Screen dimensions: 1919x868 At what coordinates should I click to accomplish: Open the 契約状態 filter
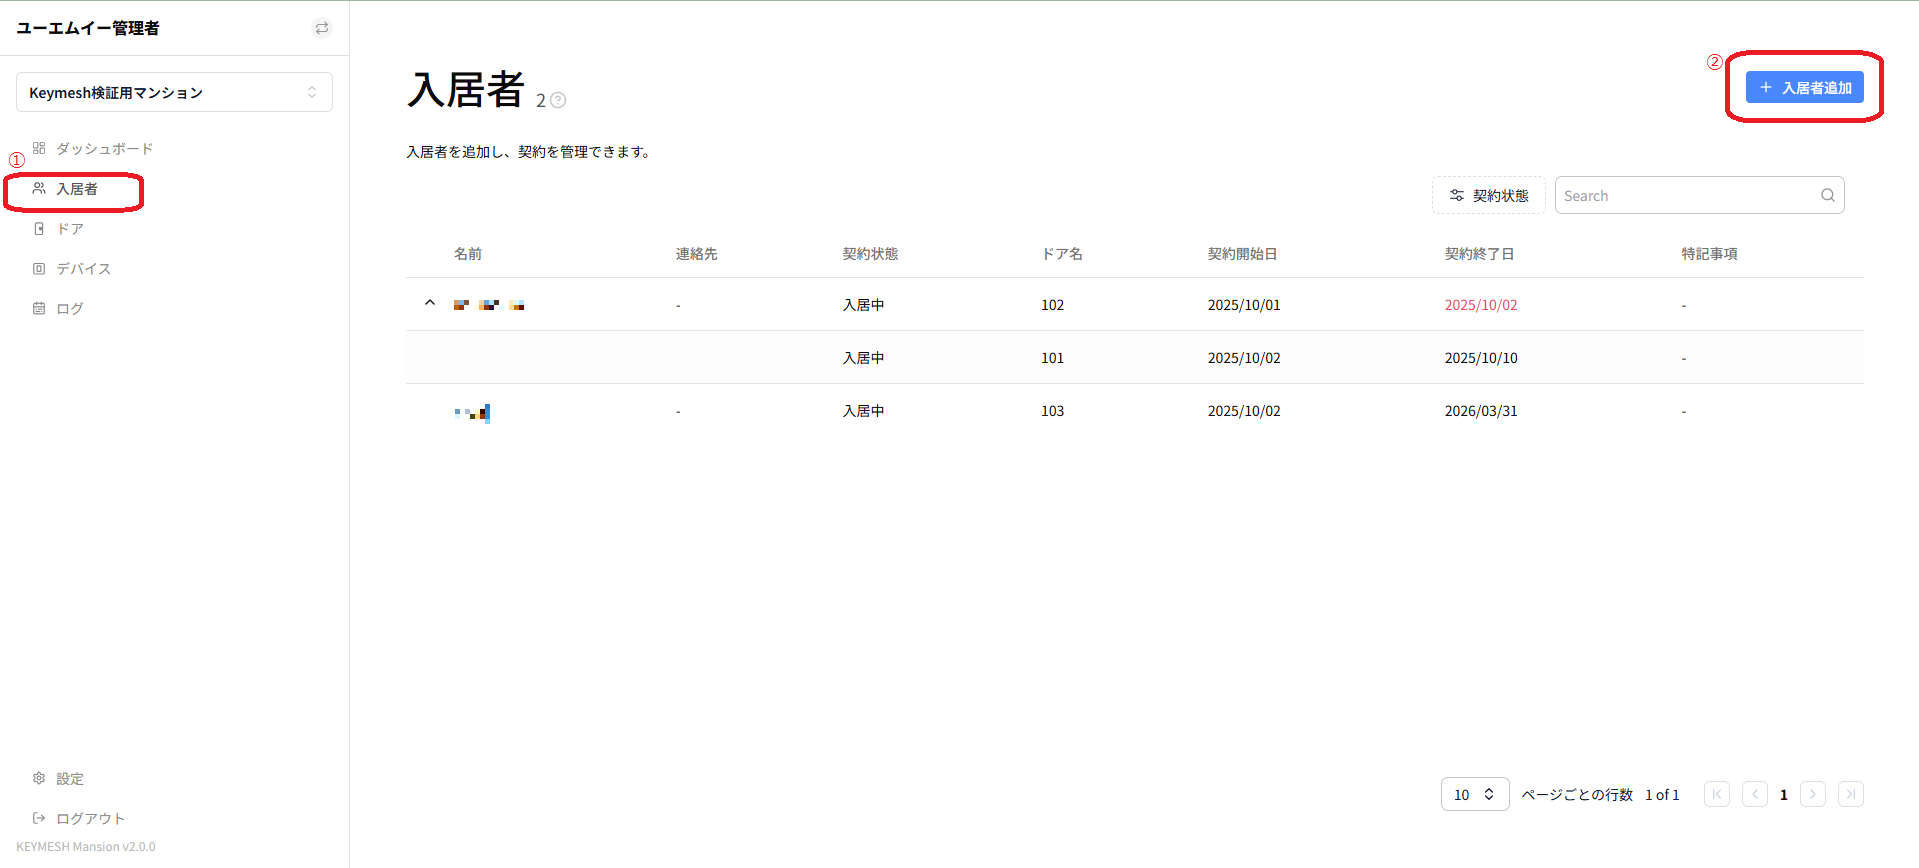click(1488, 195)
